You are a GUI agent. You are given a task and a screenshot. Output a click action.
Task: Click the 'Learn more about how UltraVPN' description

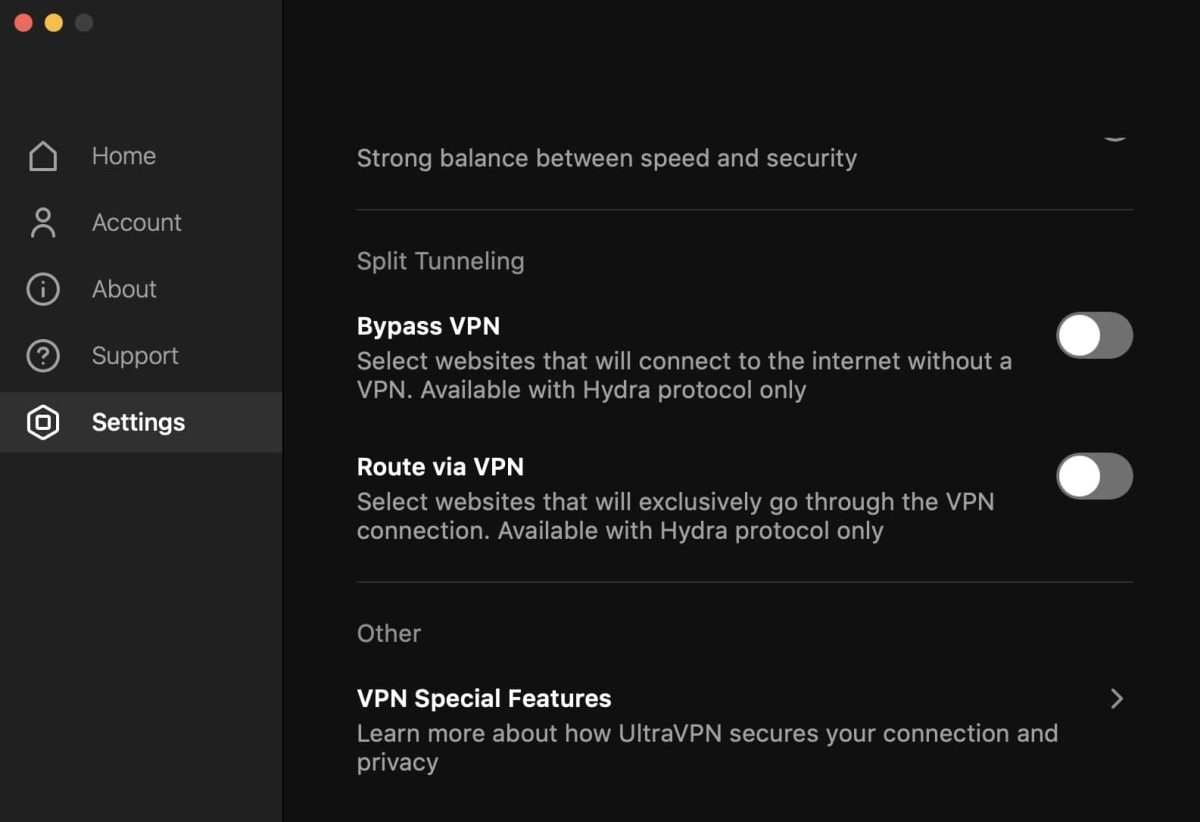pyautogui.click(x=707, y=747)
